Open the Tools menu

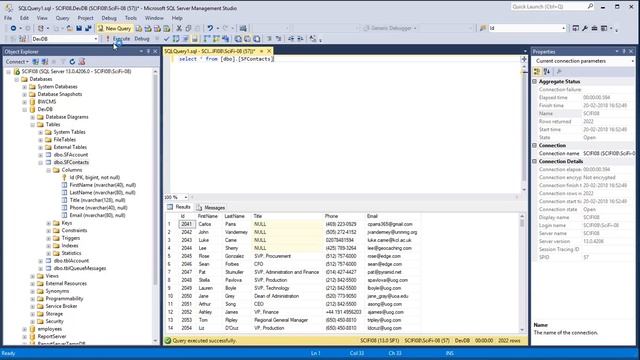click(x=131, y=18)
